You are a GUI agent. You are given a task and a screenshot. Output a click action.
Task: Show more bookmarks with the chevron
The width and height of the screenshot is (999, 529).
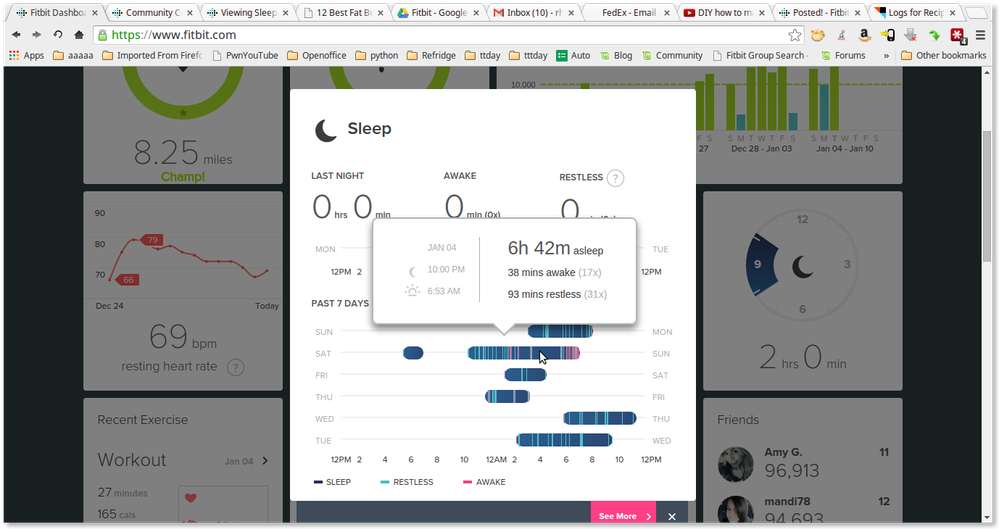[886, 55]
